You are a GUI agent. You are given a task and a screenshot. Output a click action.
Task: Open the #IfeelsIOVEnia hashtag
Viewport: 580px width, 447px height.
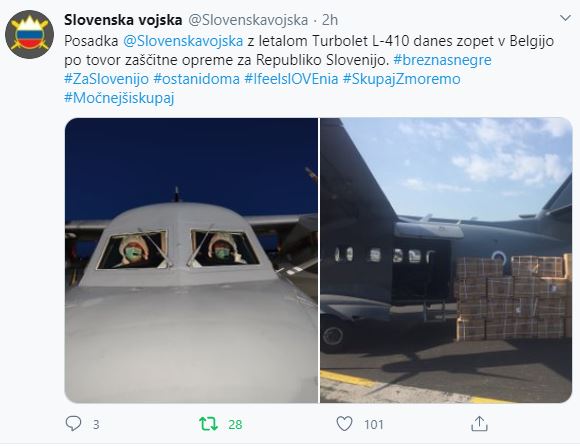(x=291, y=79)
